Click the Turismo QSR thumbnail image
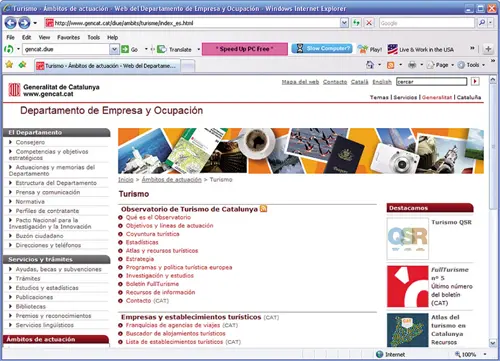The height and width of the screenshot is (361, 500). [x=408, y=239]
